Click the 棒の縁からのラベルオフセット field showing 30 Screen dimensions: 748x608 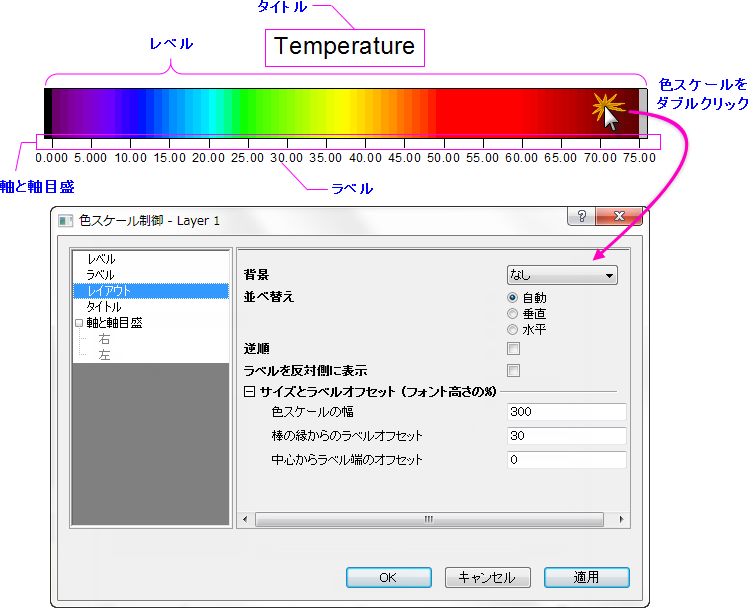pos(567,436)
